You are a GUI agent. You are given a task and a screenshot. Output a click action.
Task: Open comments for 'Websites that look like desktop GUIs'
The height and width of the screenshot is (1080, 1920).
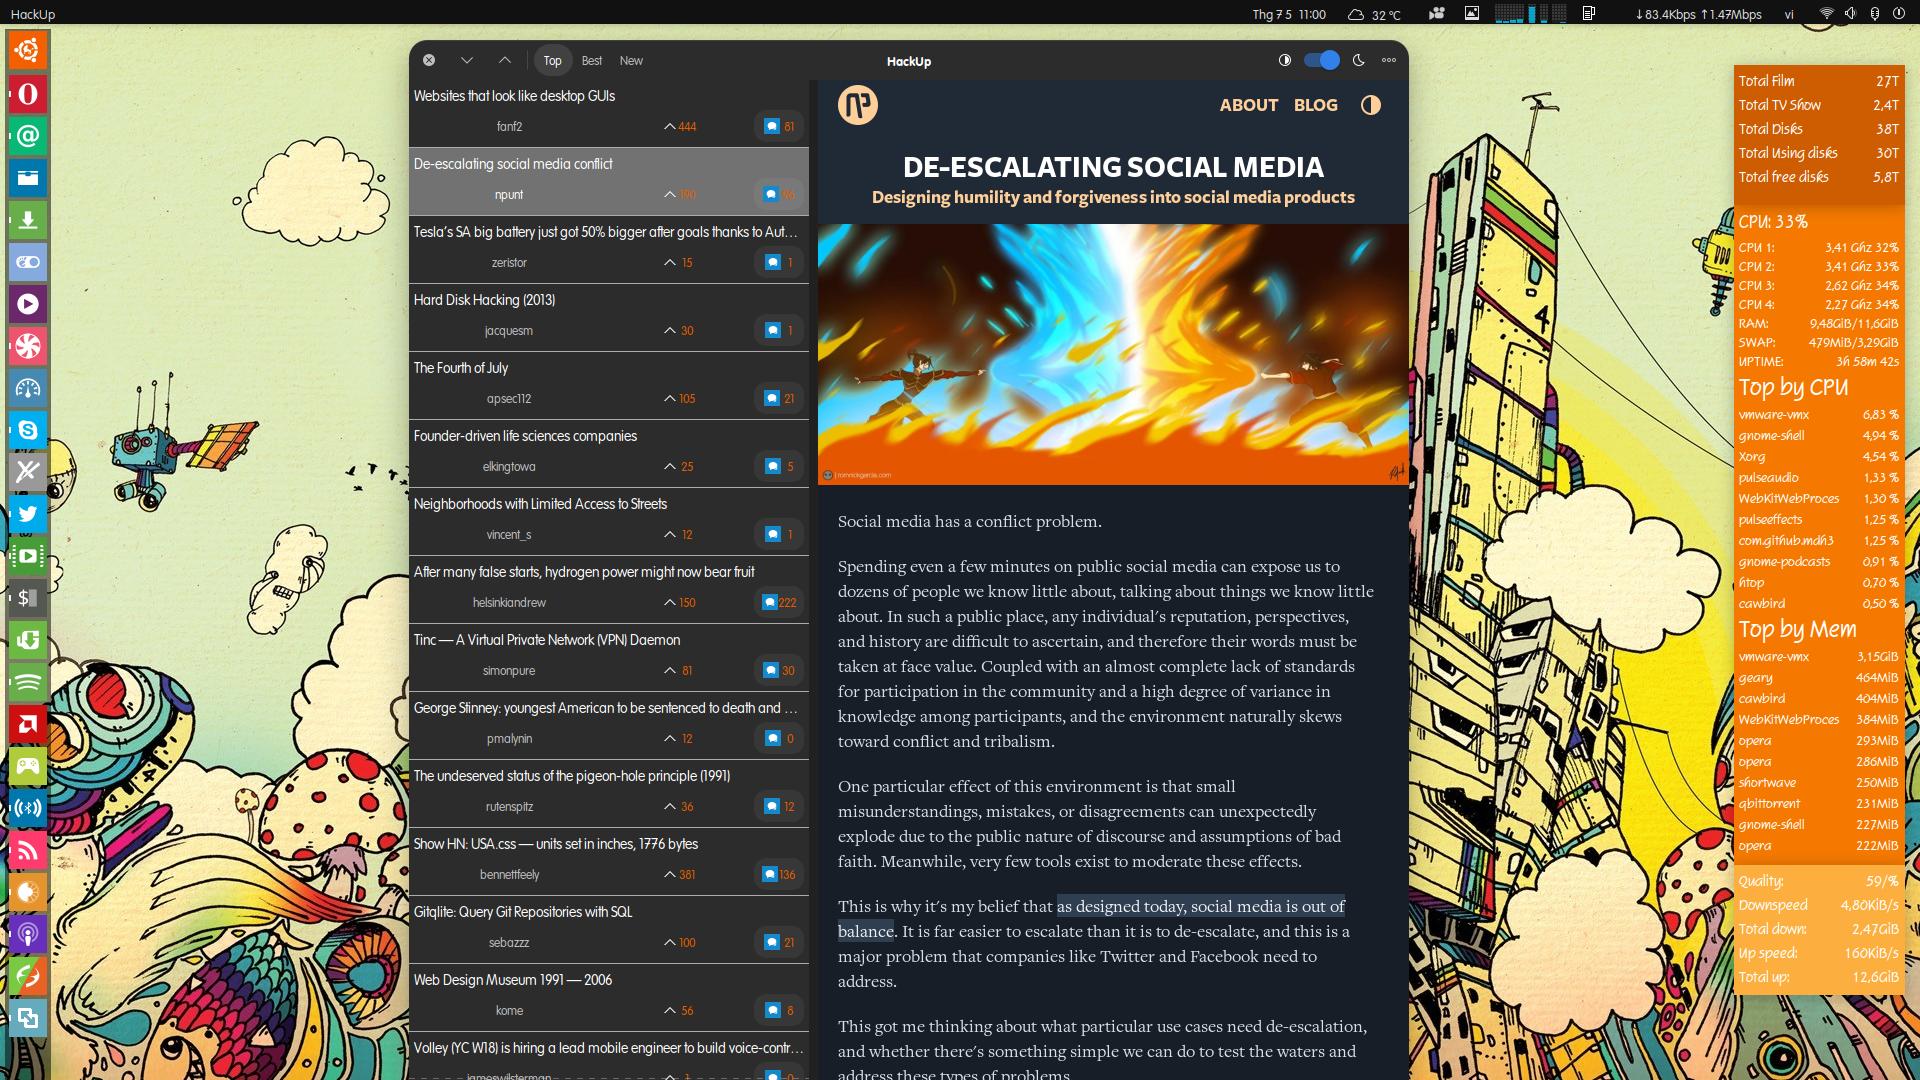point(779,126)
